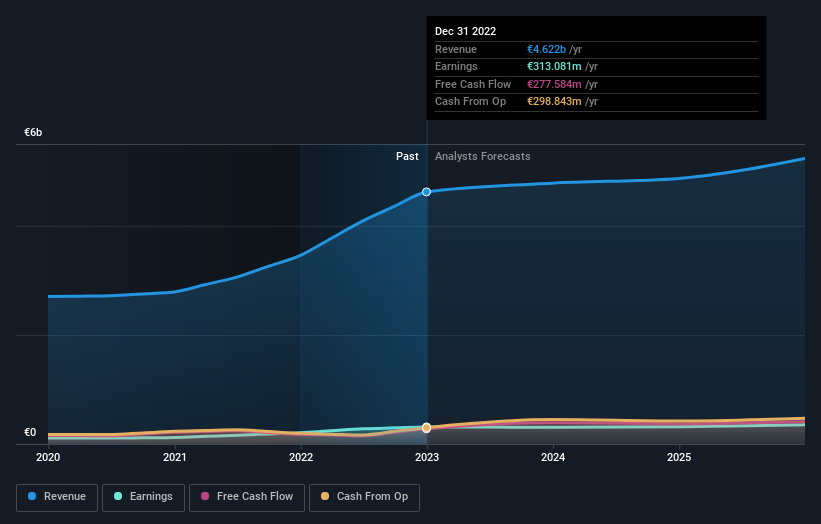Click the Cash From Op label in tooltip
821x524 pixels.
click(470, 102)
